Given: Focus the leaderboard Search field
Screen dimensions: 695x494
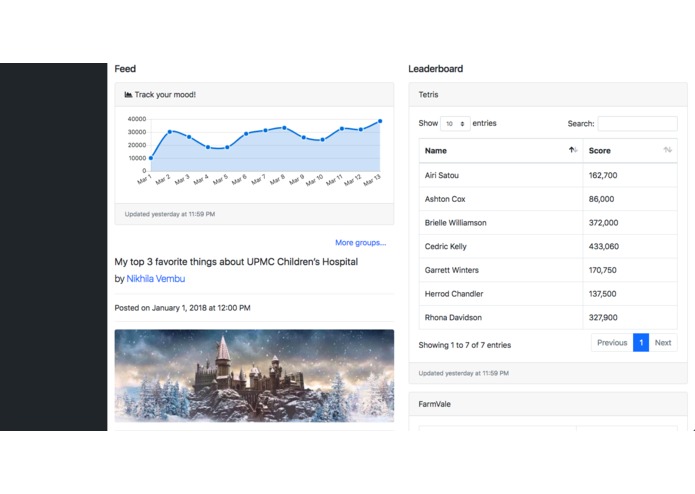Looking at the screenshot, I should click(x=637, y=124).
